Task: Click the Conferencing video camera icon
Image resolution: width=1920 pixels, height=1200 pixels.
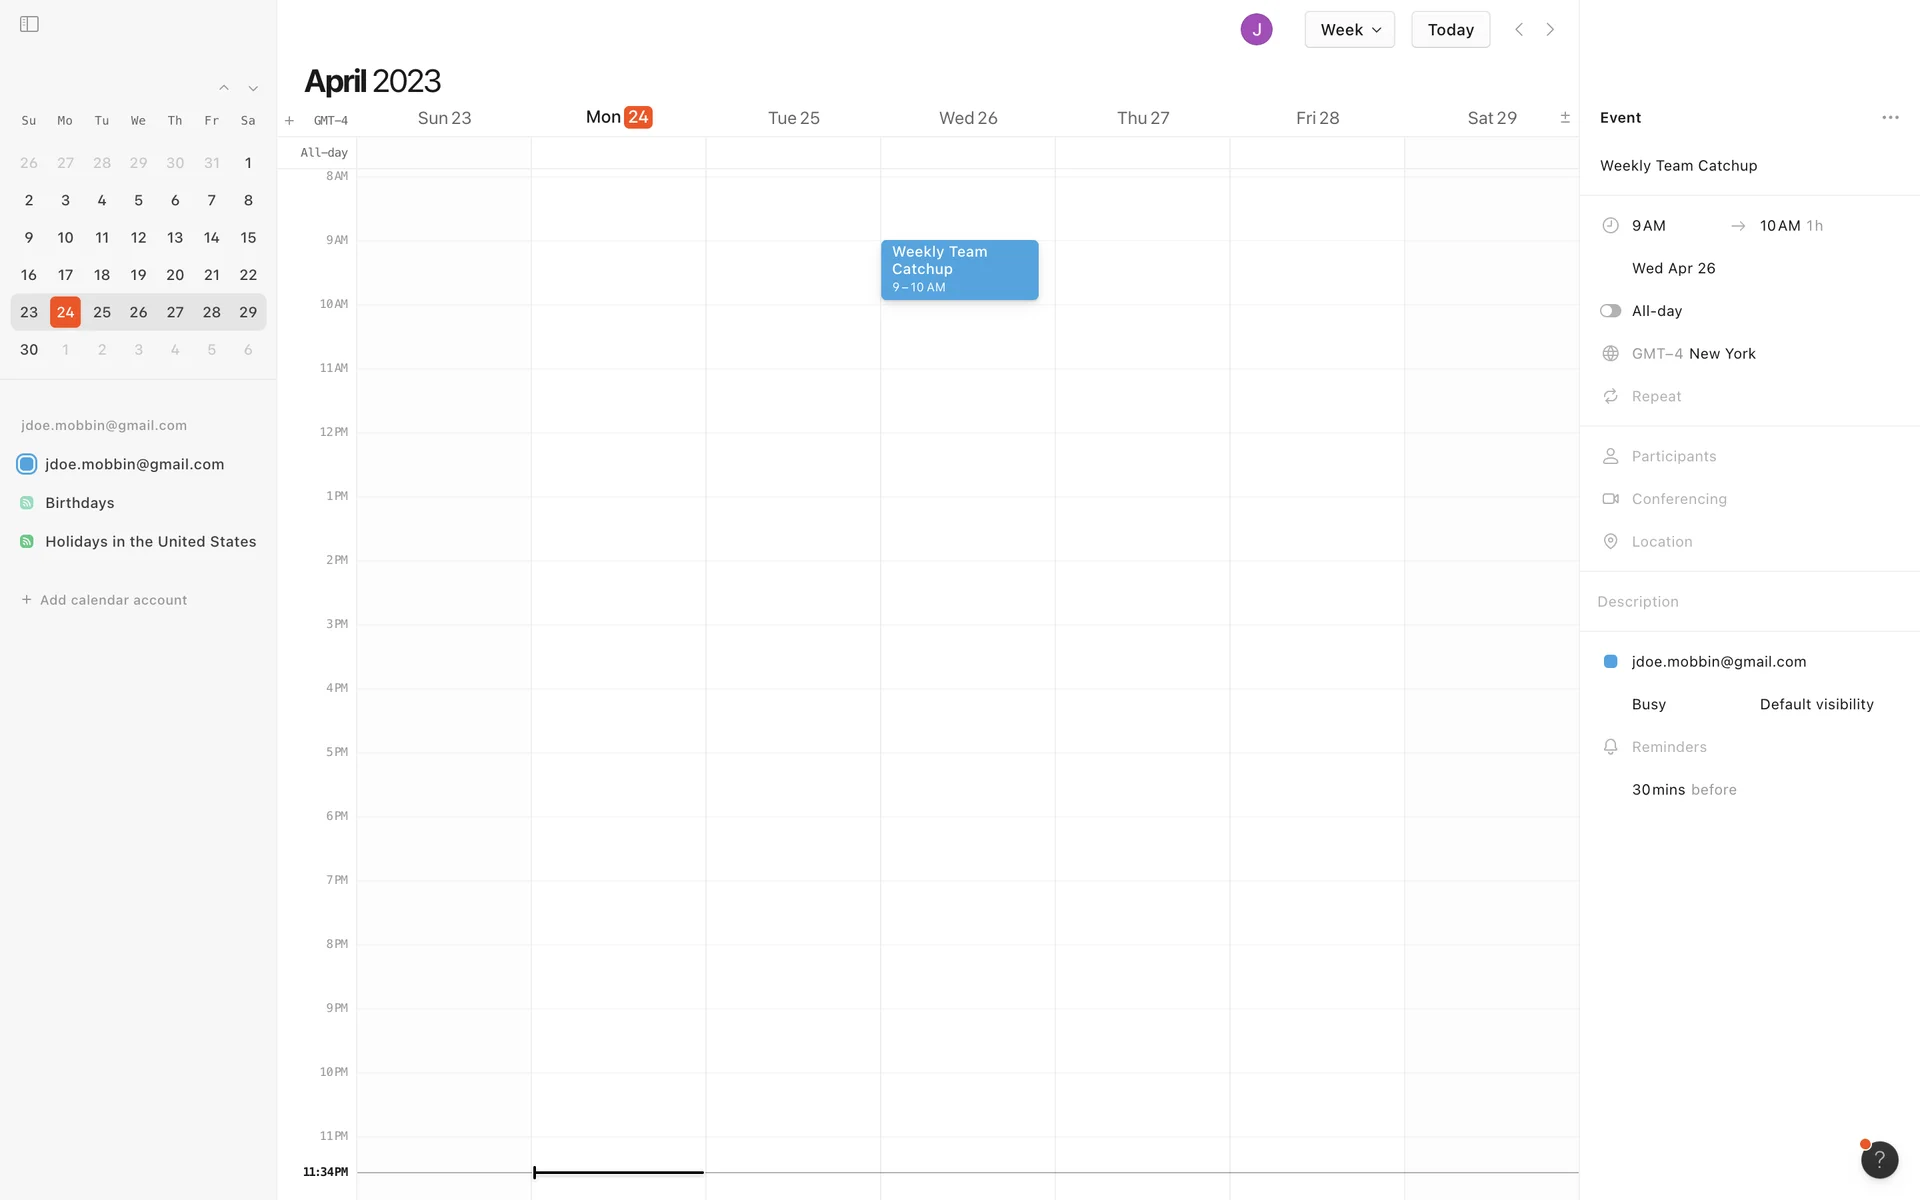Action: coord(1610,498)
